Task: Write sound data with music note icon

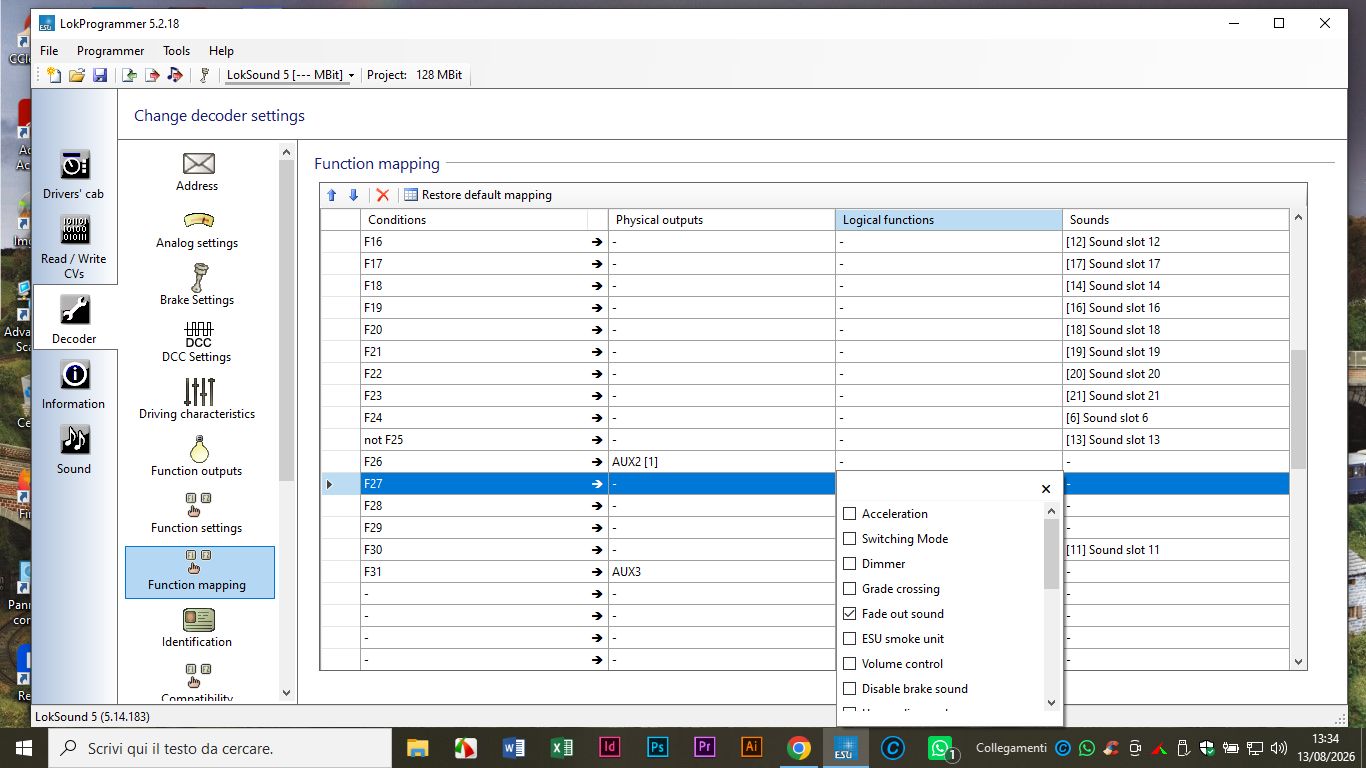Action: click(175, 75)
